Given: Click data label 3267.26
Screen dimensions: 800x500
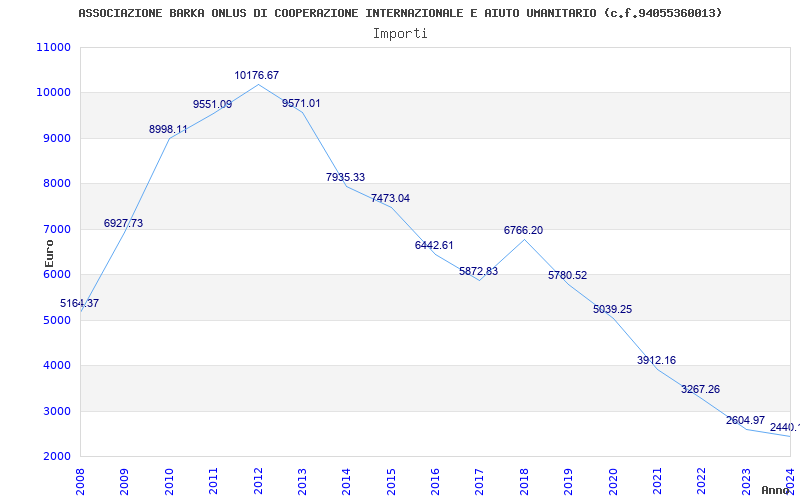Looking at the screenshot, I should click(x=701, y=390).
